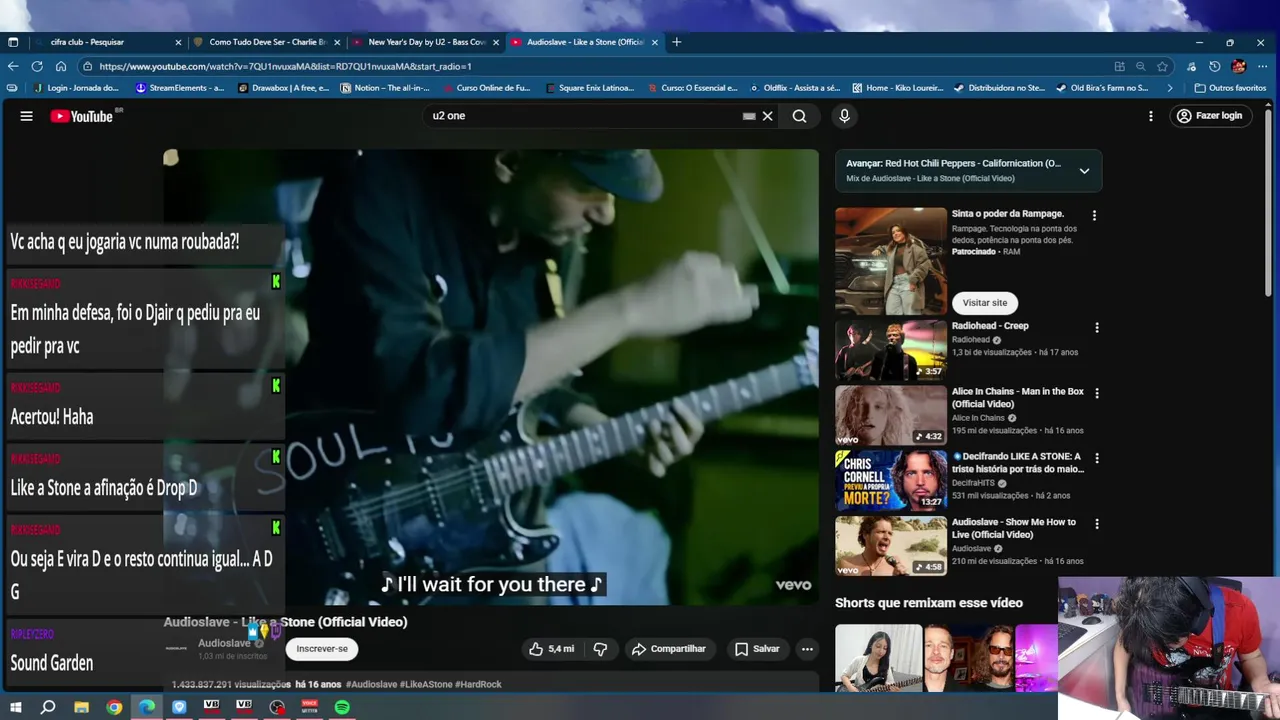The width and height of the screenshot is (1280, 720).
Task: Switch to New Year's Day by U2 tab
Action: pyautogui.click(x=426, y=42)
